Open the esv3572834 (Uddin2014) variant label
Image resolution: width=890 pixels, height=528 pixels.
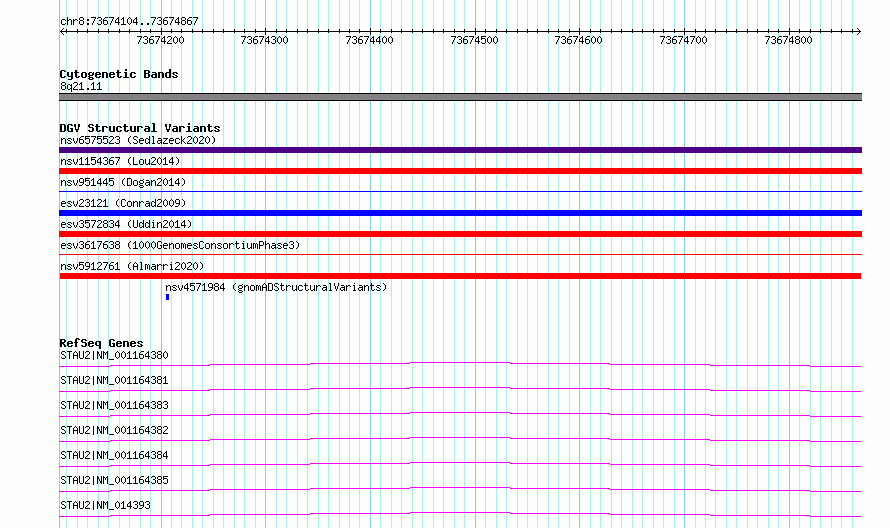pyautogui.click(x=126, y=224)
